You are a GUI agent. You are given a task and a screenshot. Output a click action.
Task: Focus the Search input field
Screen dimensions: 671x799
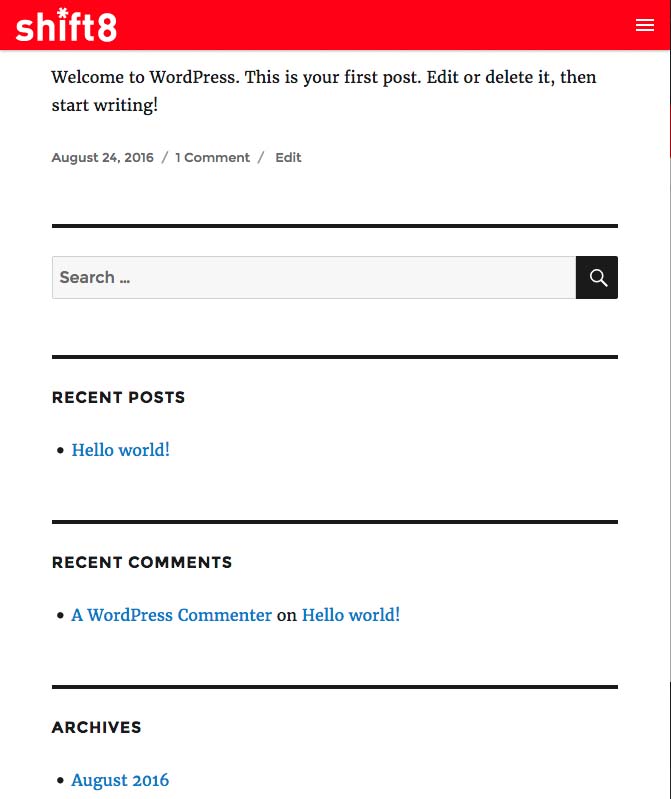[313, 278]
